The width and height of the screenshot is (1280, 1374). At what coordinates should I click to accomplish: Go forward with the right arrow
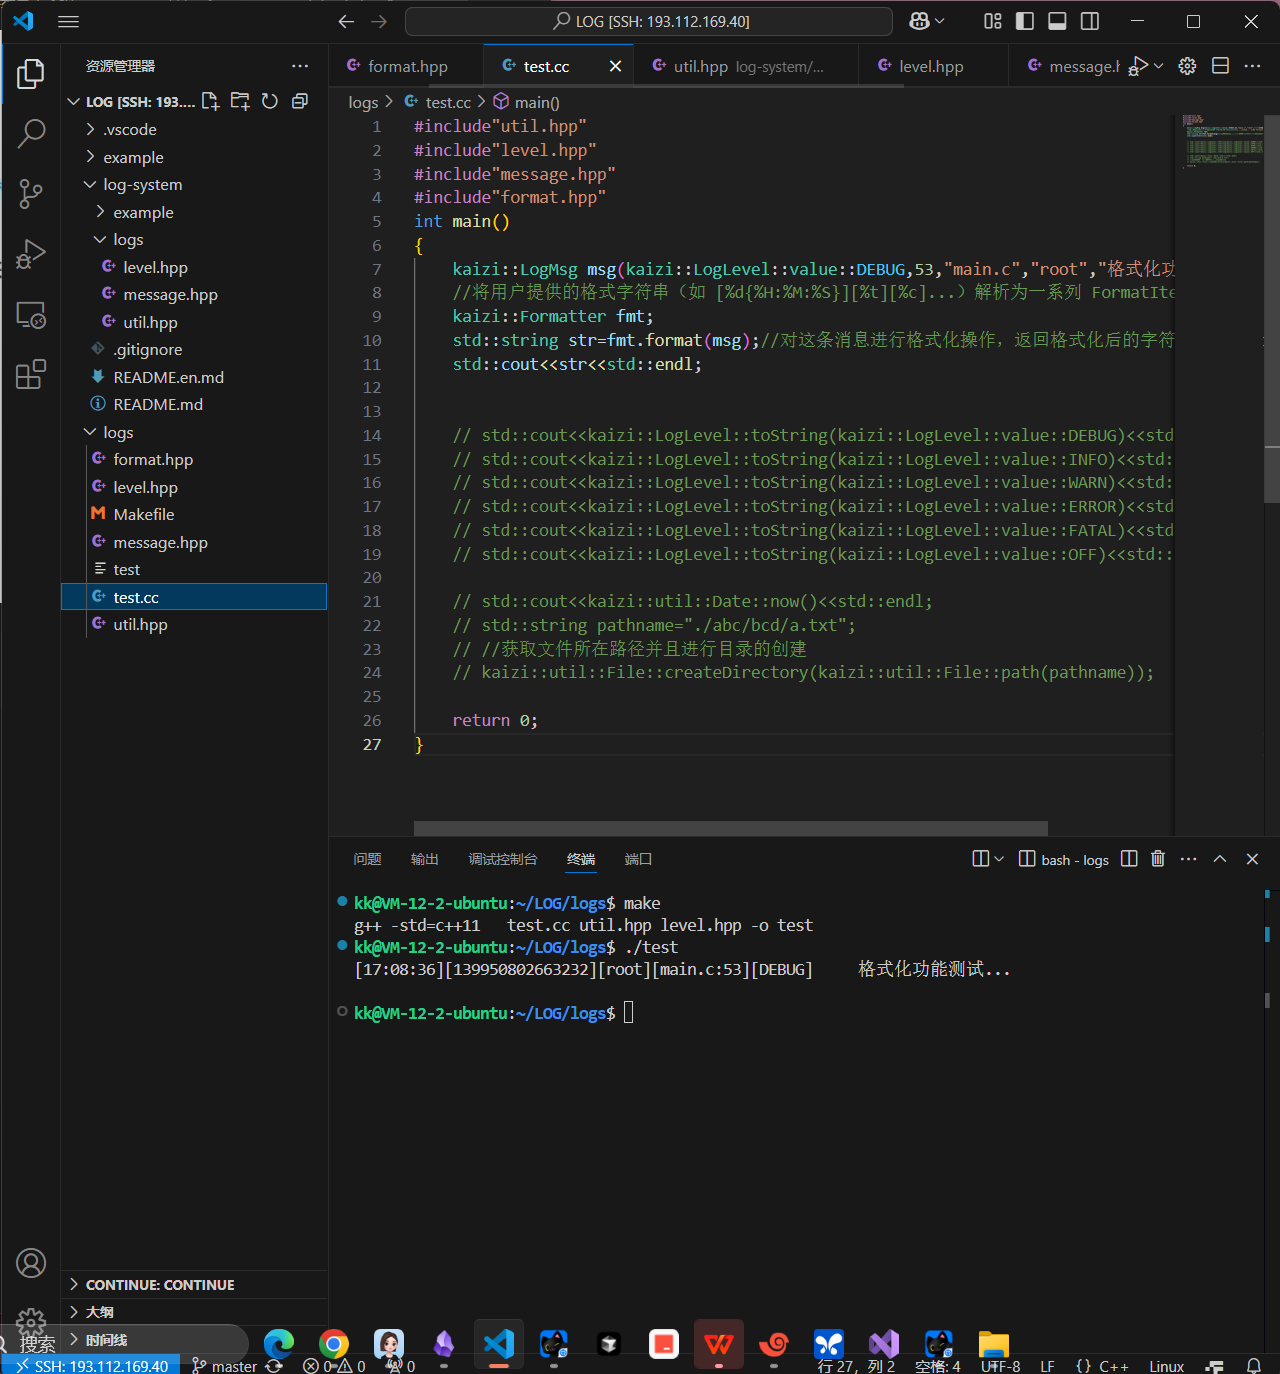[379, 21]
